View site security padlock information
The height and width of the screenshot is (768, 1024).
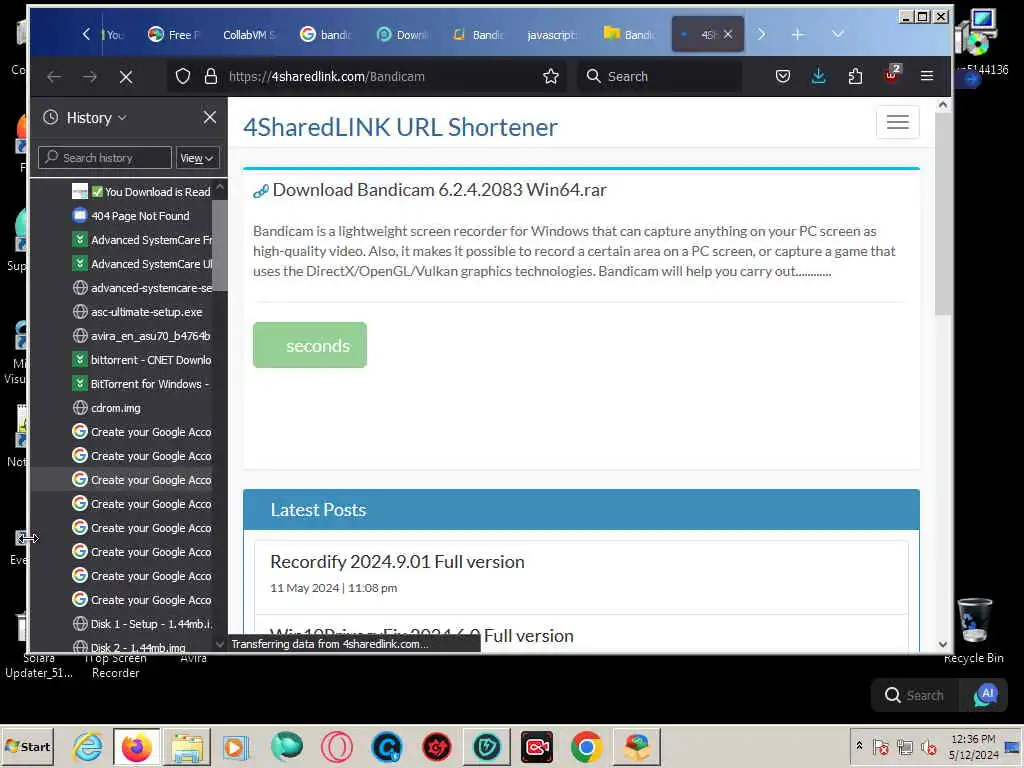click(x=210, y=76)
